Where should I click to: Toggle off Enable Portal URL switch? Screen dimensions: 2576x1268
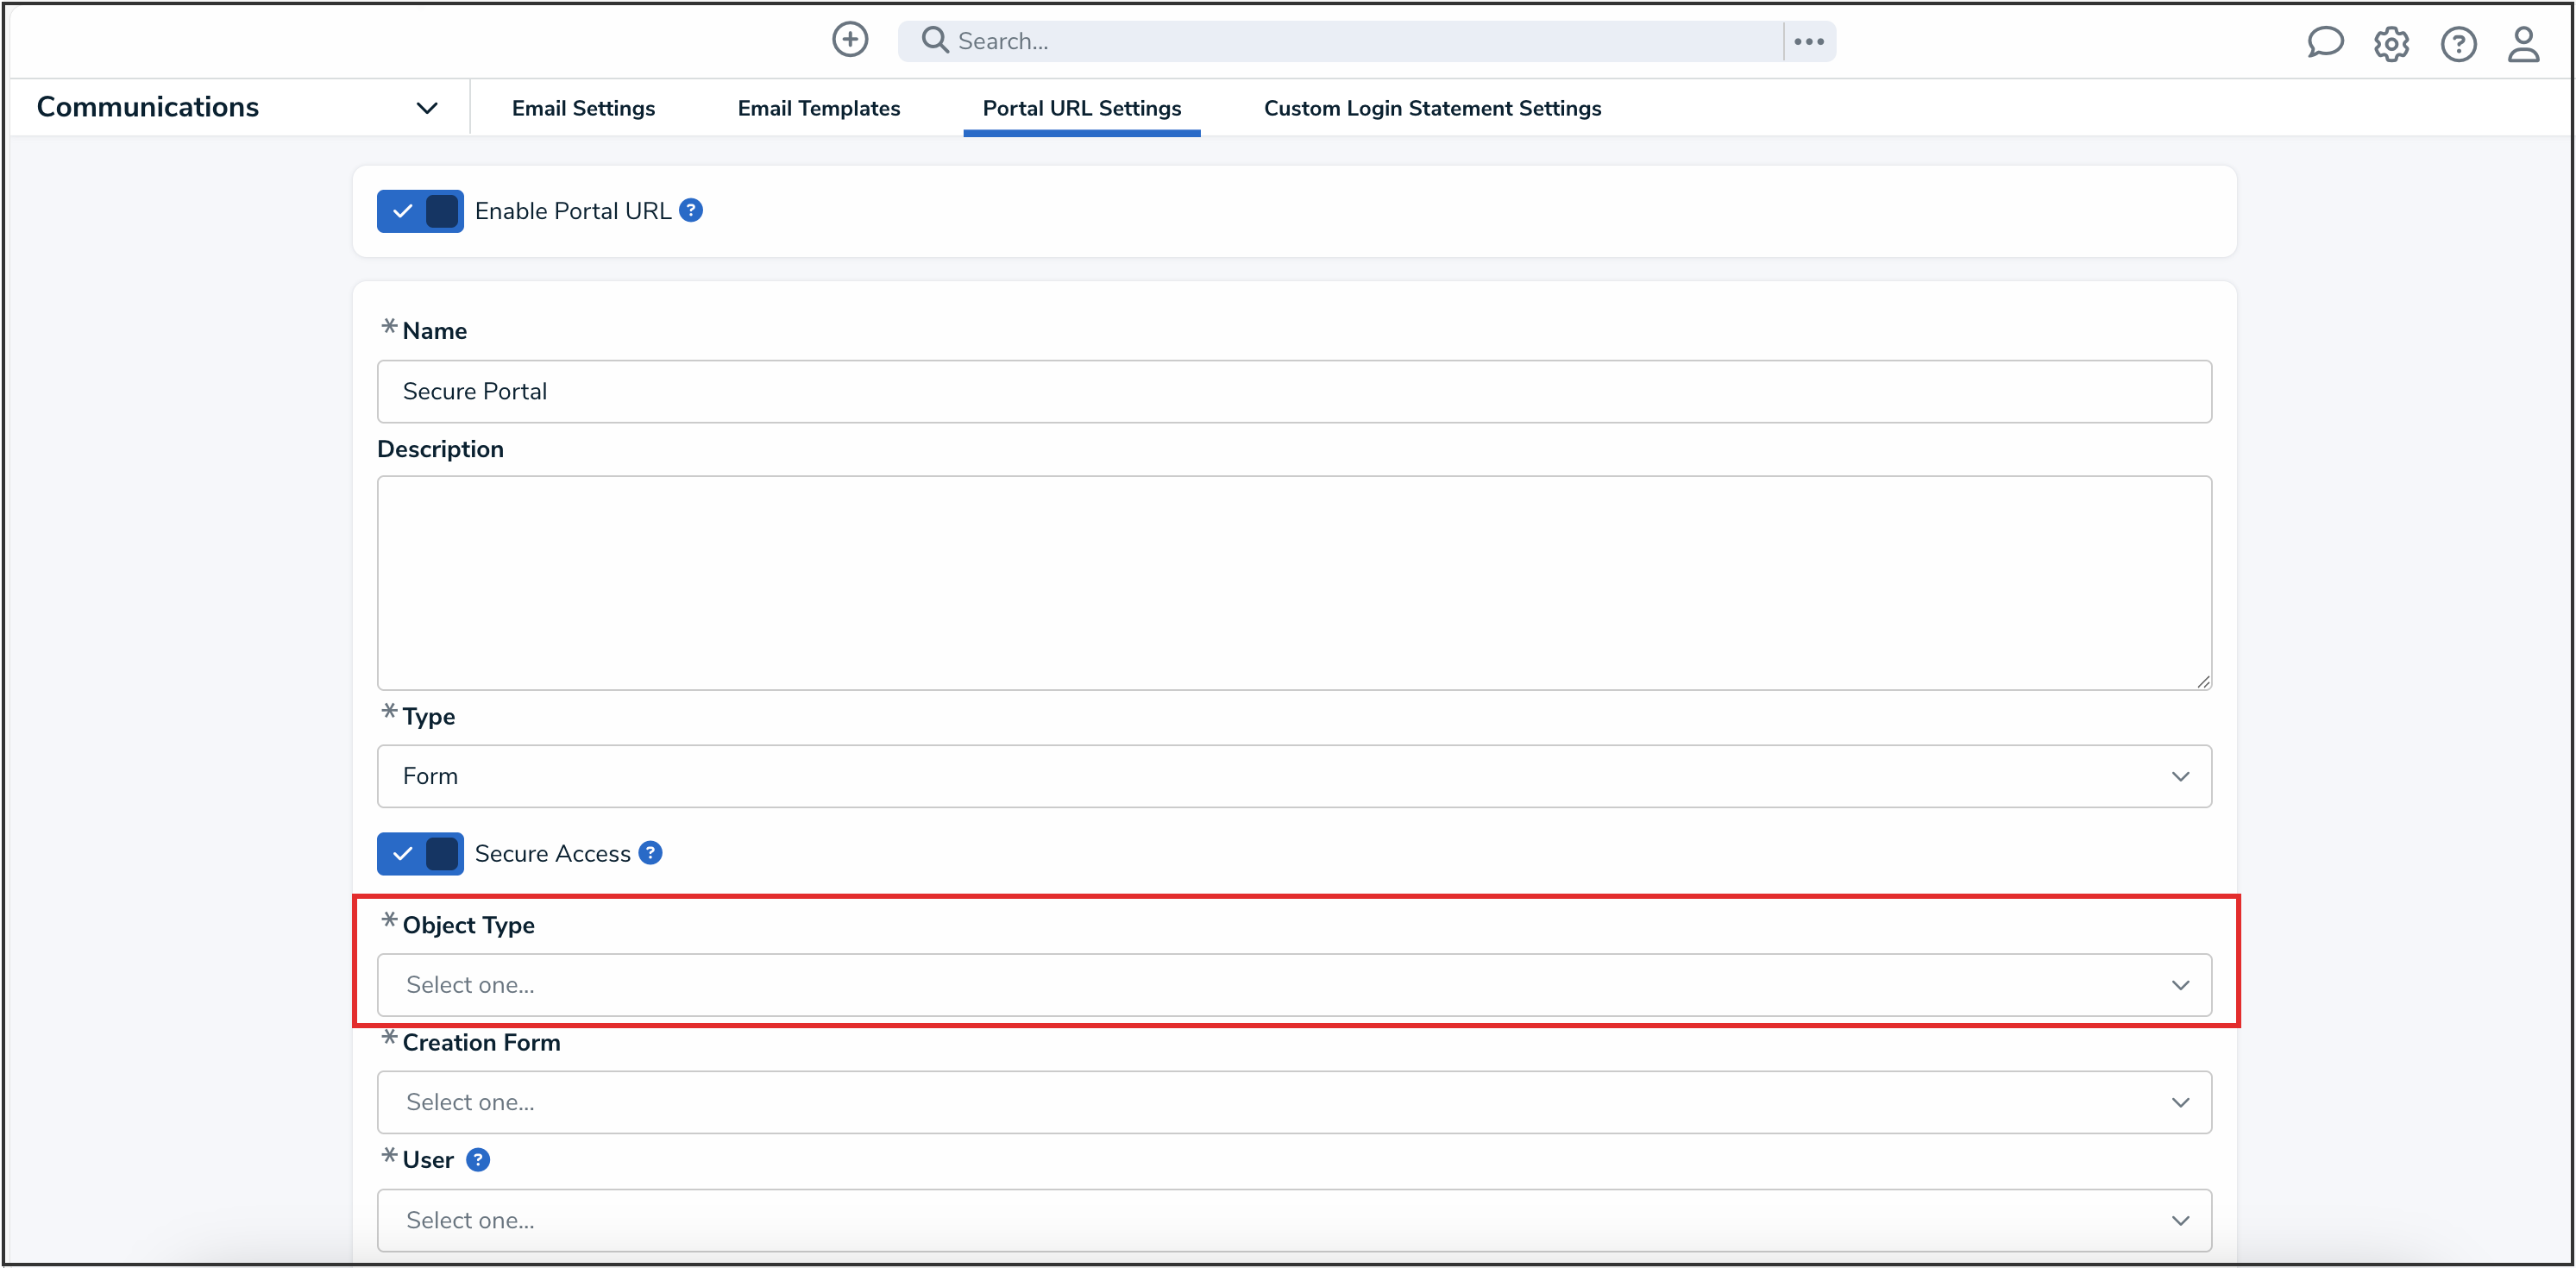point(420,211)
